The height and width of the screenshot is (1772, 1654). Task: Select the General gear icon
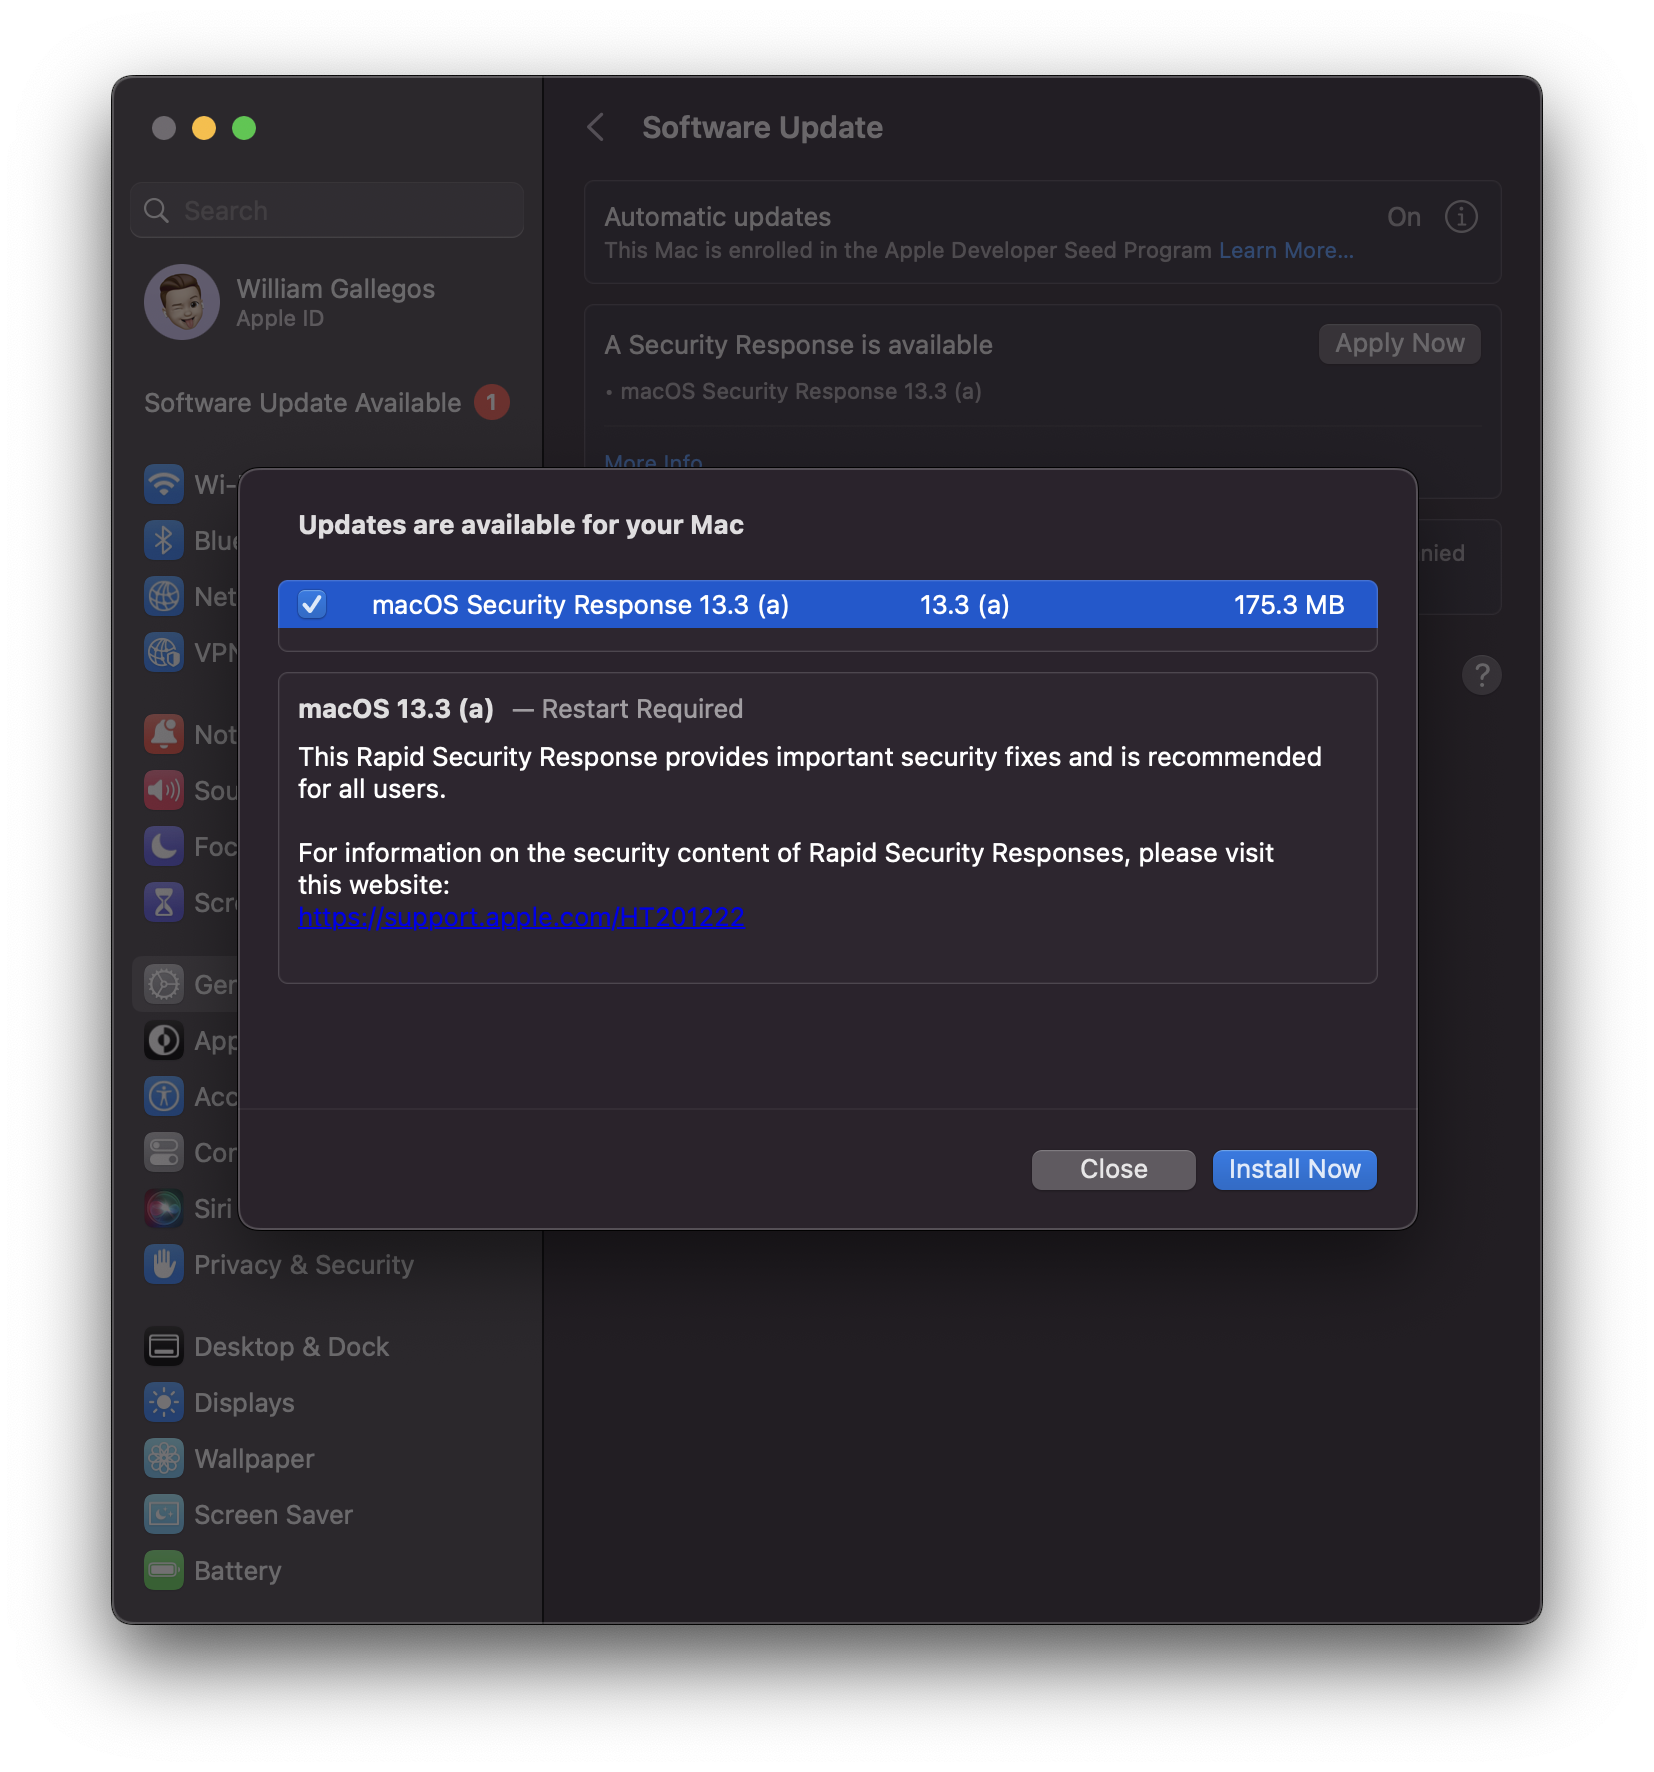[164, 985]
